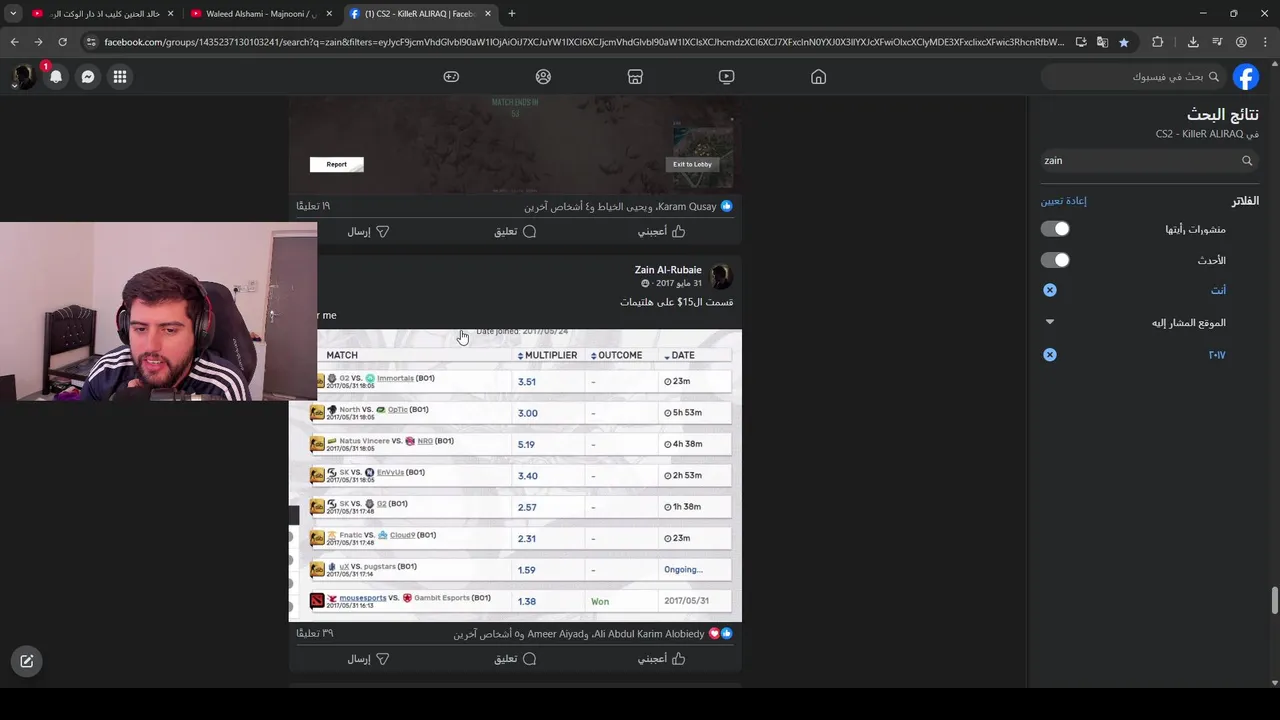Open account profile avatar menu

(x=23, y=77)
